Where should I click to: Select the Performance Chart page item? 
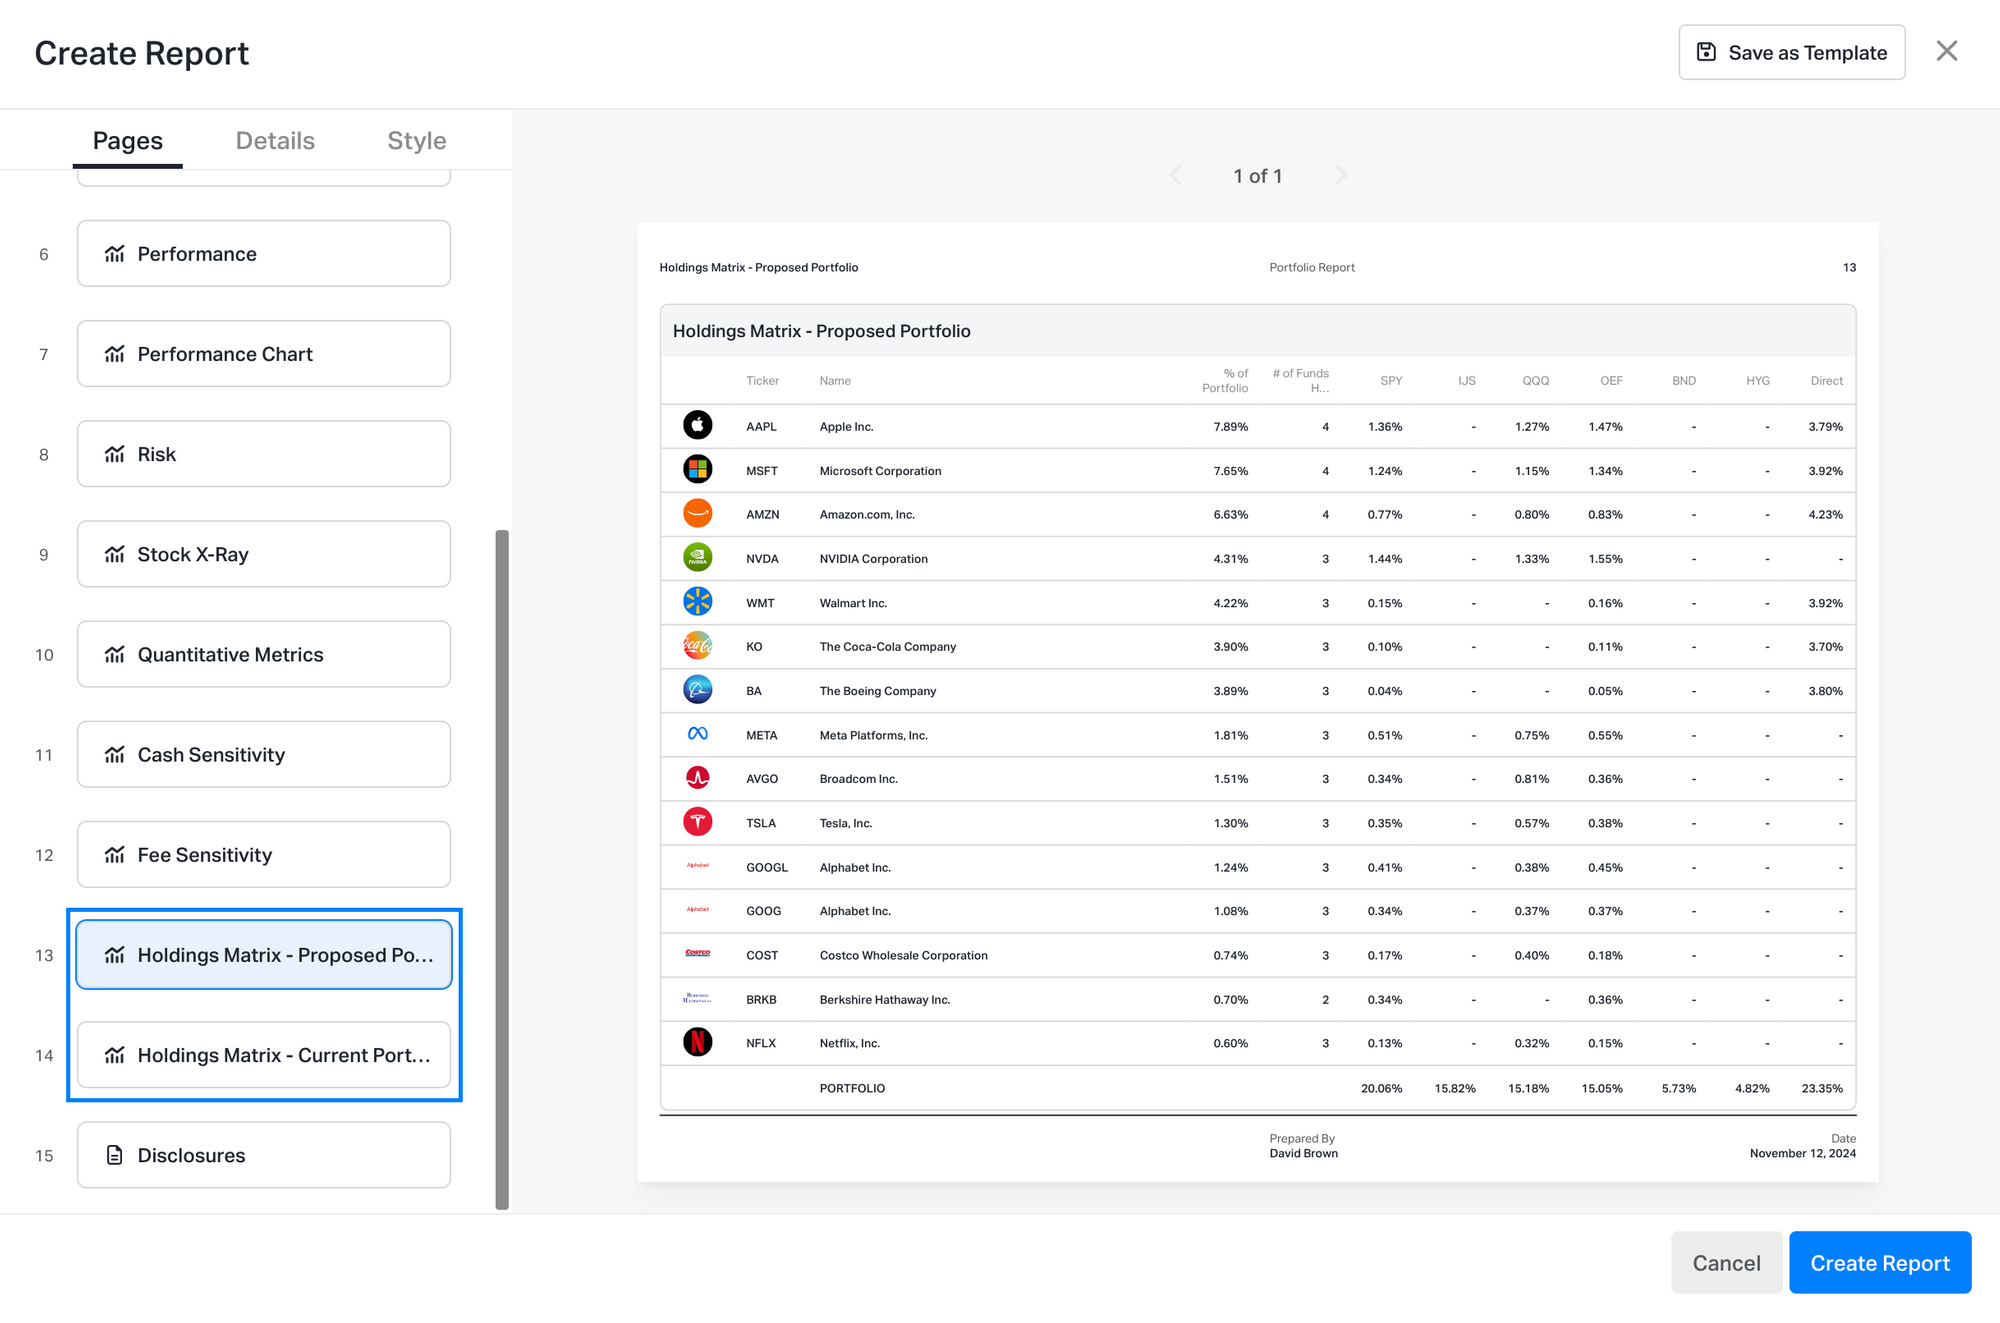[x=264, y=354]
